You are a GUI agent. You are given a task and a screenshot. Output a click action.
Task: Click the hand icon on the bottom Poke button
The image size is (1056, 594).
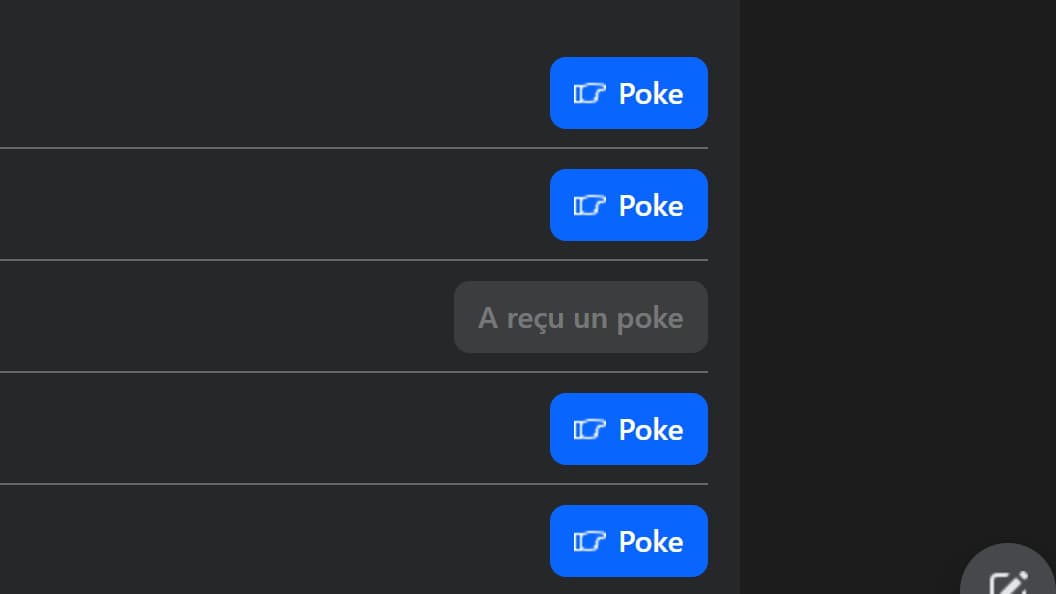pyautogui.click(x=589, y=541)
